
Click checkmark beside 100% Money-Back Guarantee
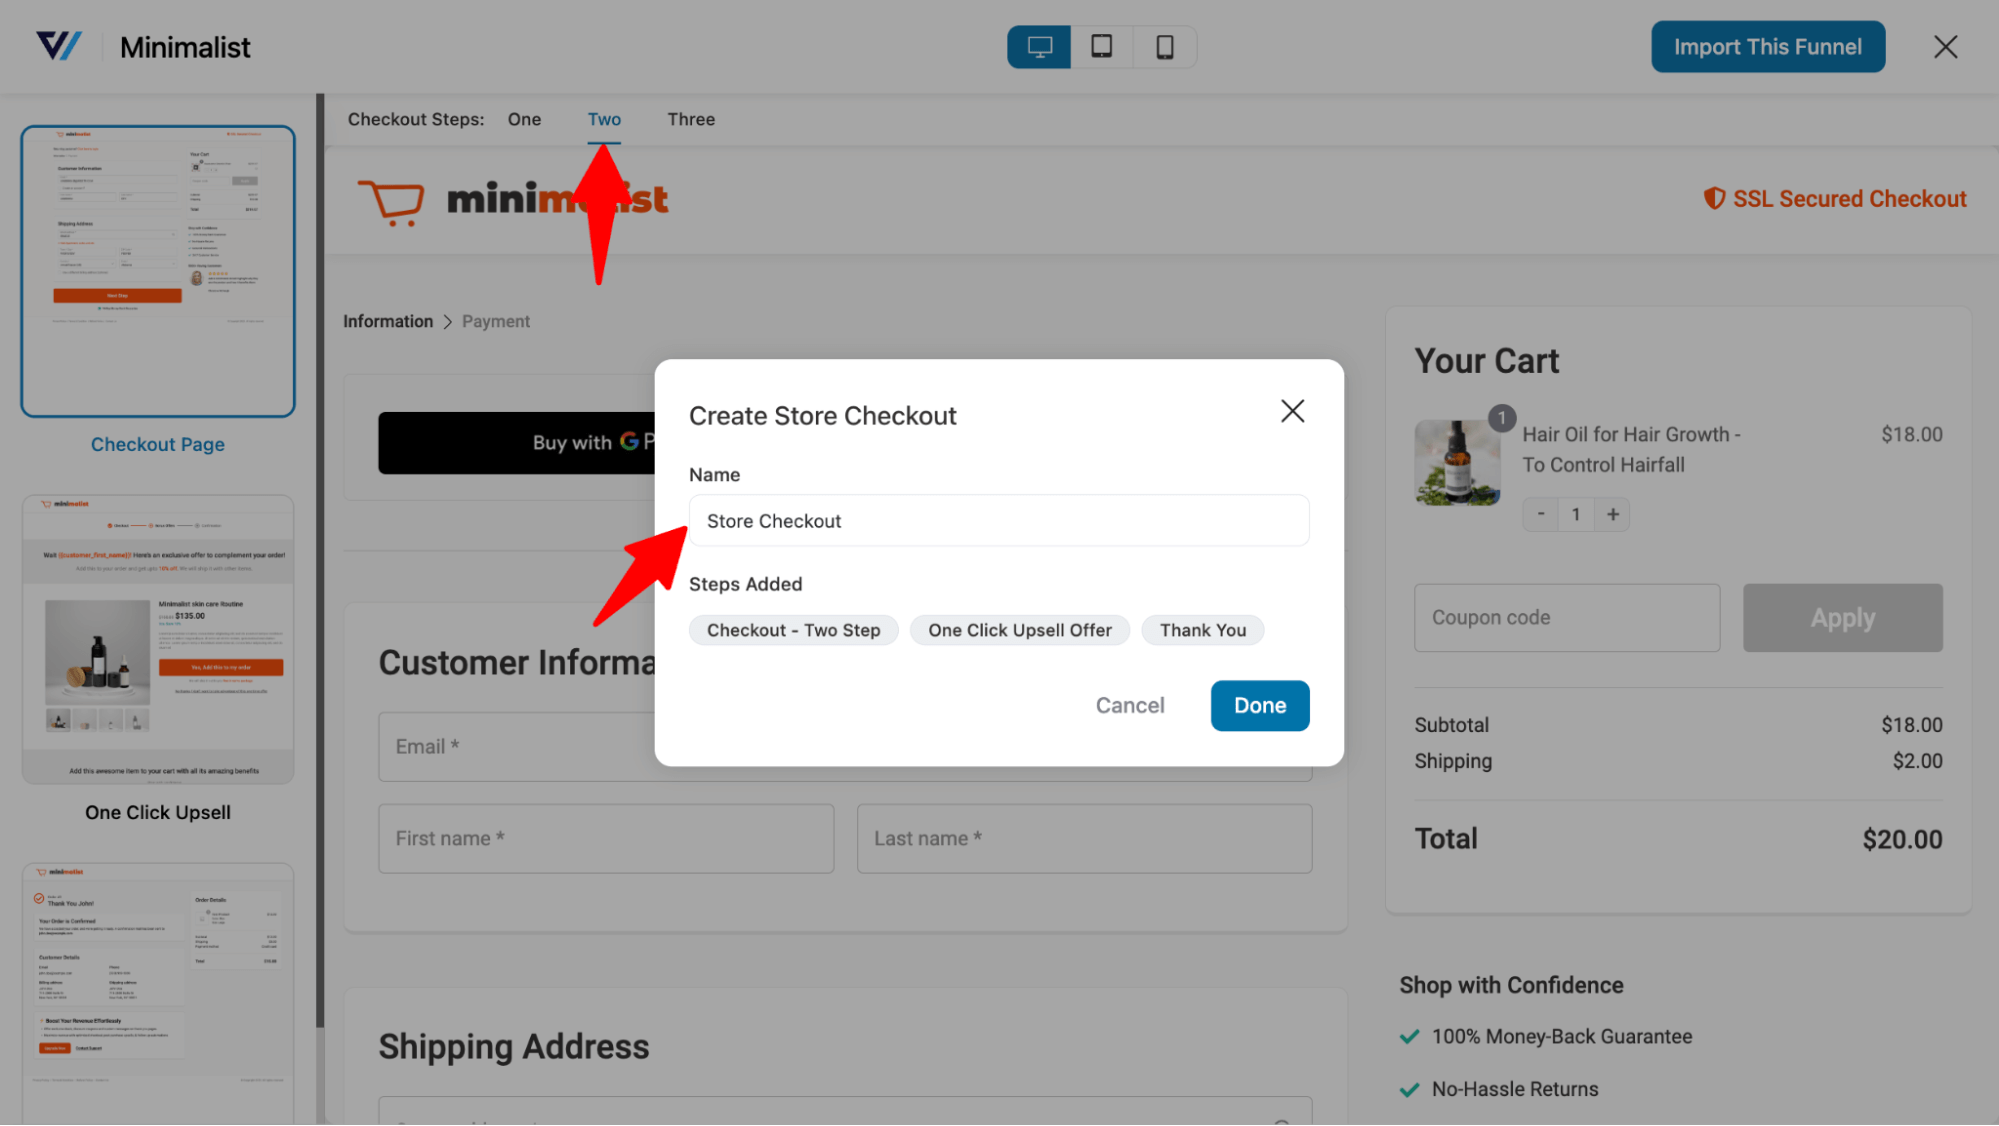pos(1409,1037)
